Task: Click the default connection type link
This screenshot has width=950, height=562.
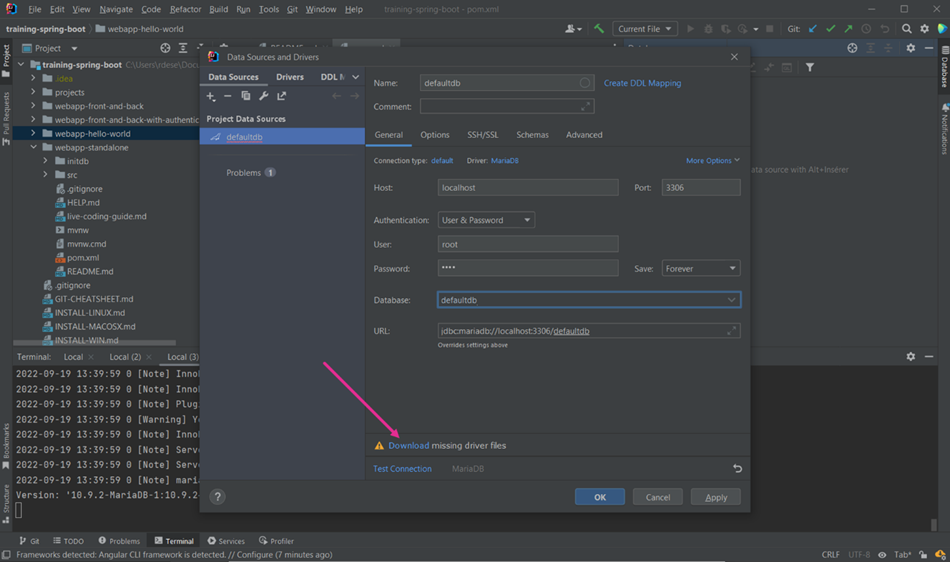Action: (442, 160)
